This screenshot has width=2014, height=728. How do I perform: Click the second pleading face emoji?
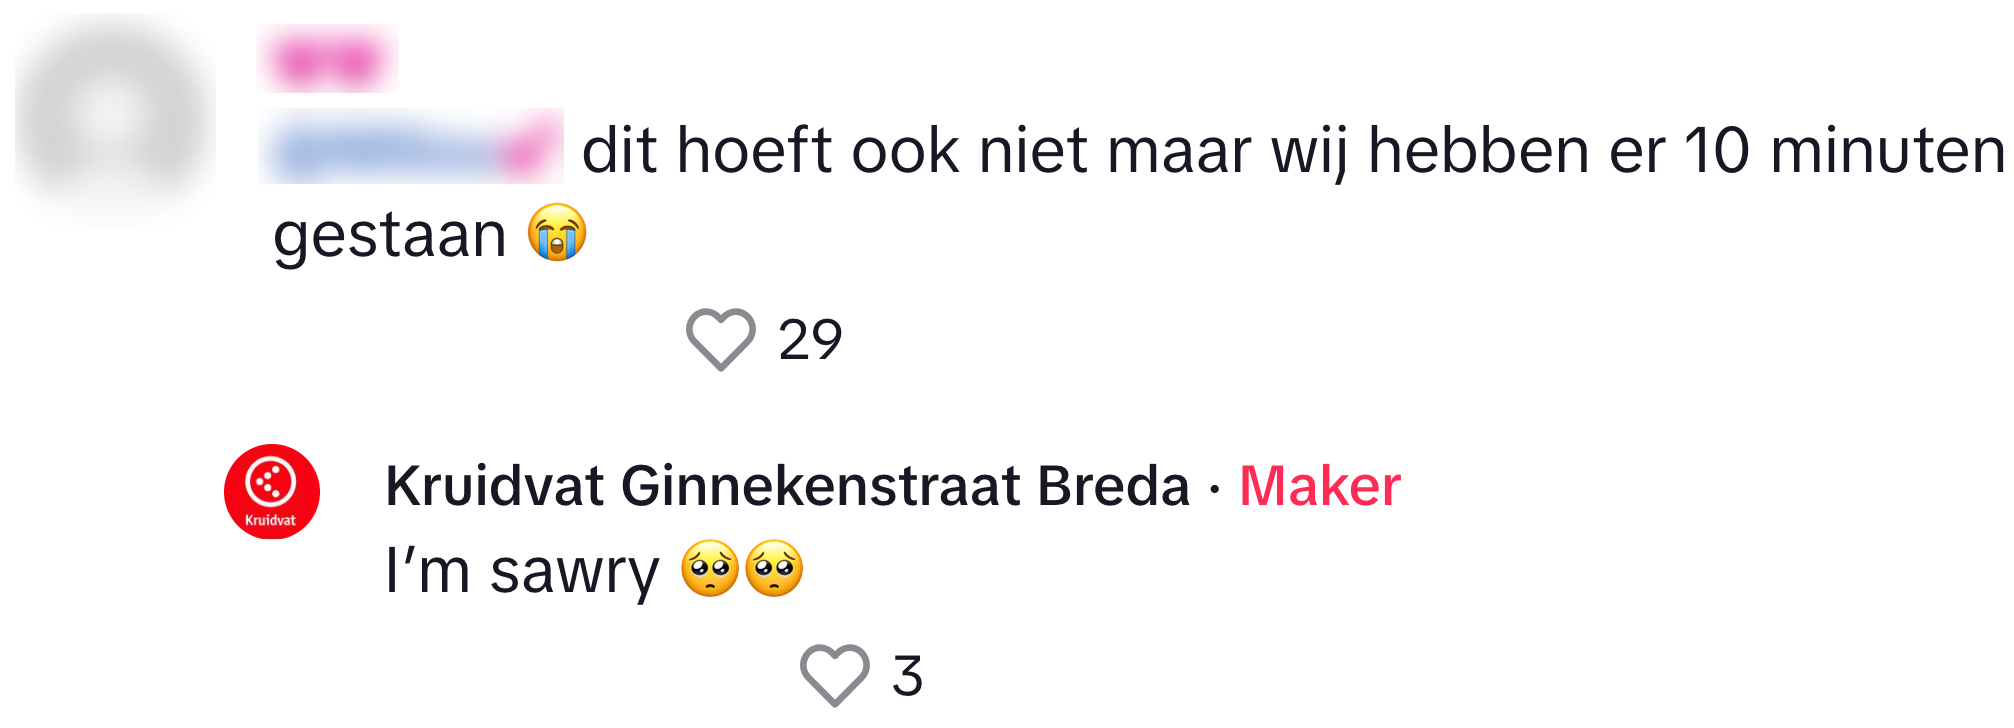(774, 569)
